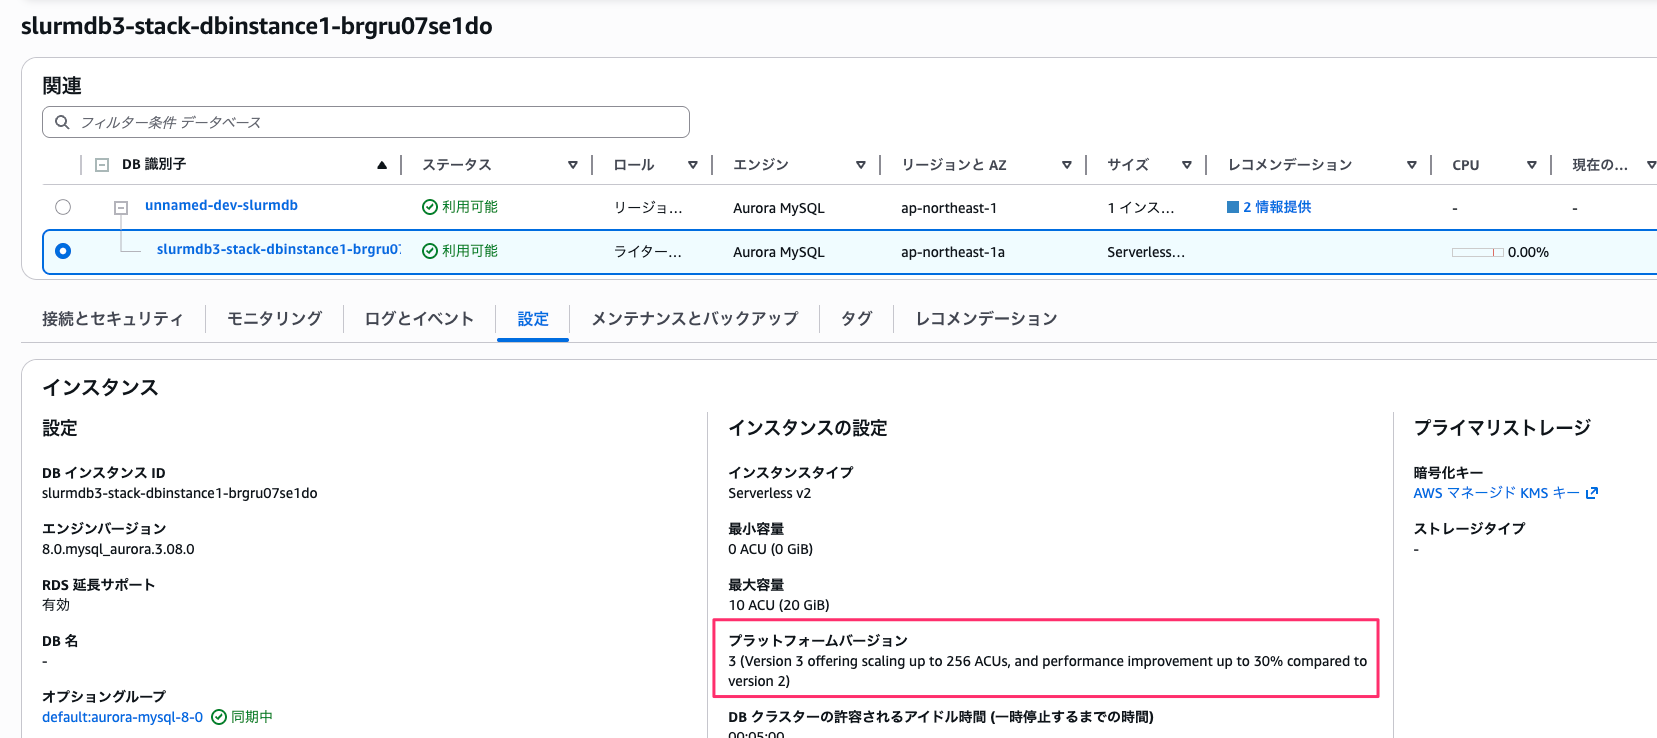Select the slurmdb3-stack-dbinstance1 radio button
Image resolution: width=1657 pixels, height=738 pixels.
(63, 251)
